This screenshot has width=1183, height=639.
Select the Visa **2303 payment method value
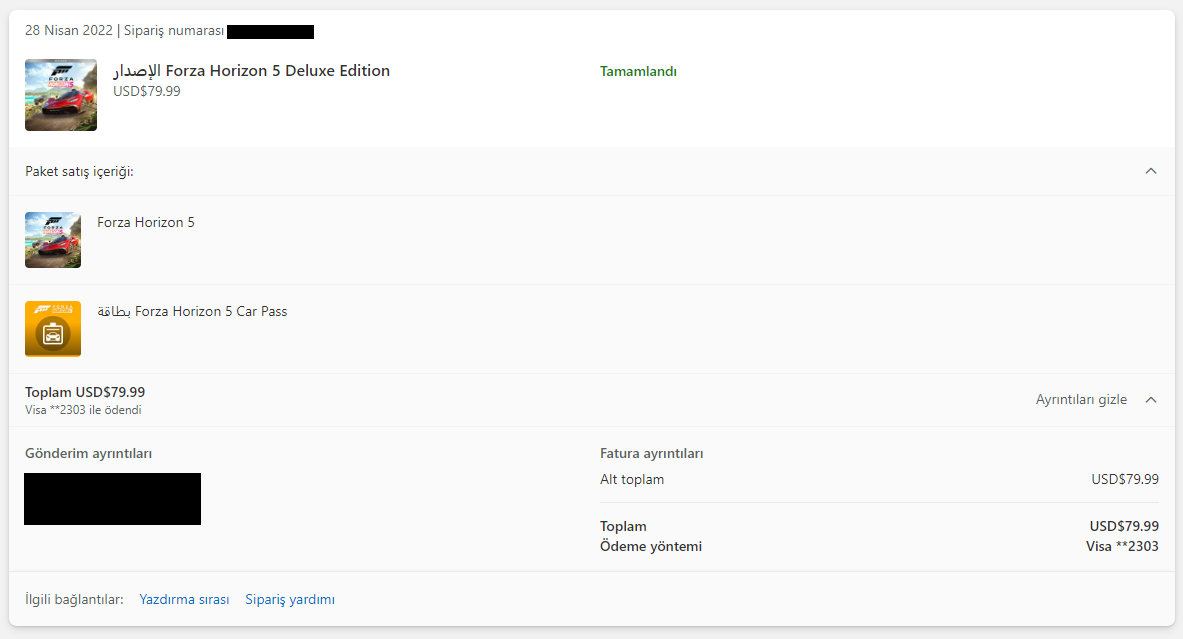1122,547
